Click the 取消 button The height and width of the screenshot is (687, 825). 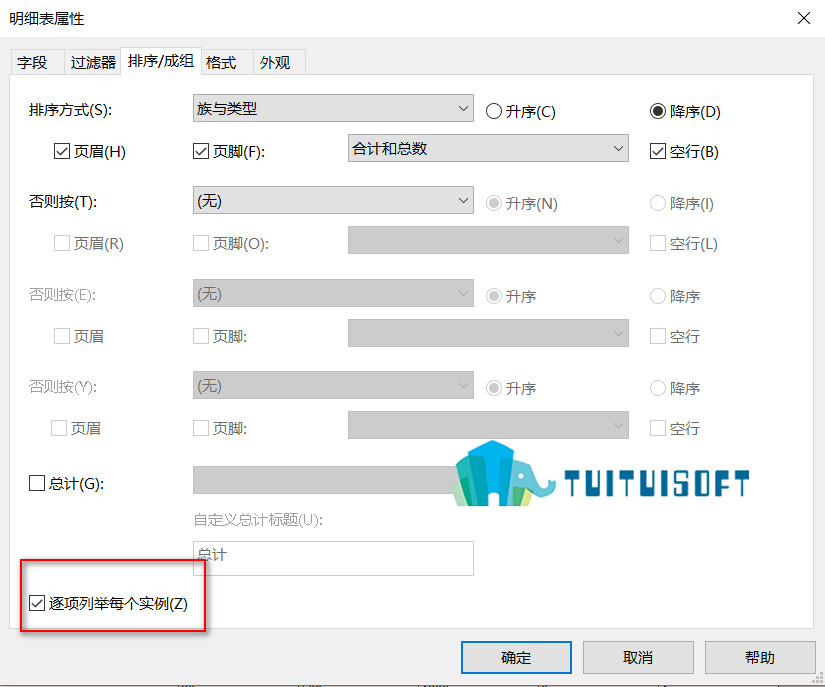coord(638,657)
